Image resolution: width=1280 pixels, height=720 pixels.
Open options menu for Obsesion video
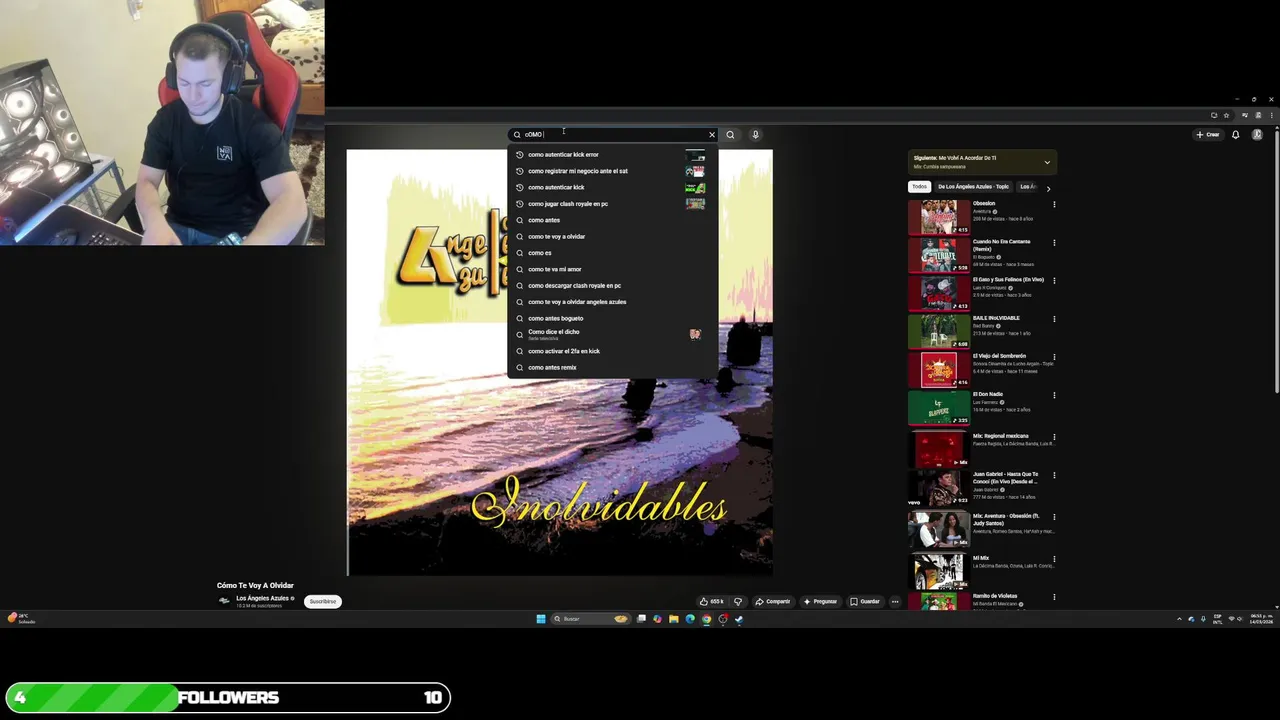click(1054, 205)
